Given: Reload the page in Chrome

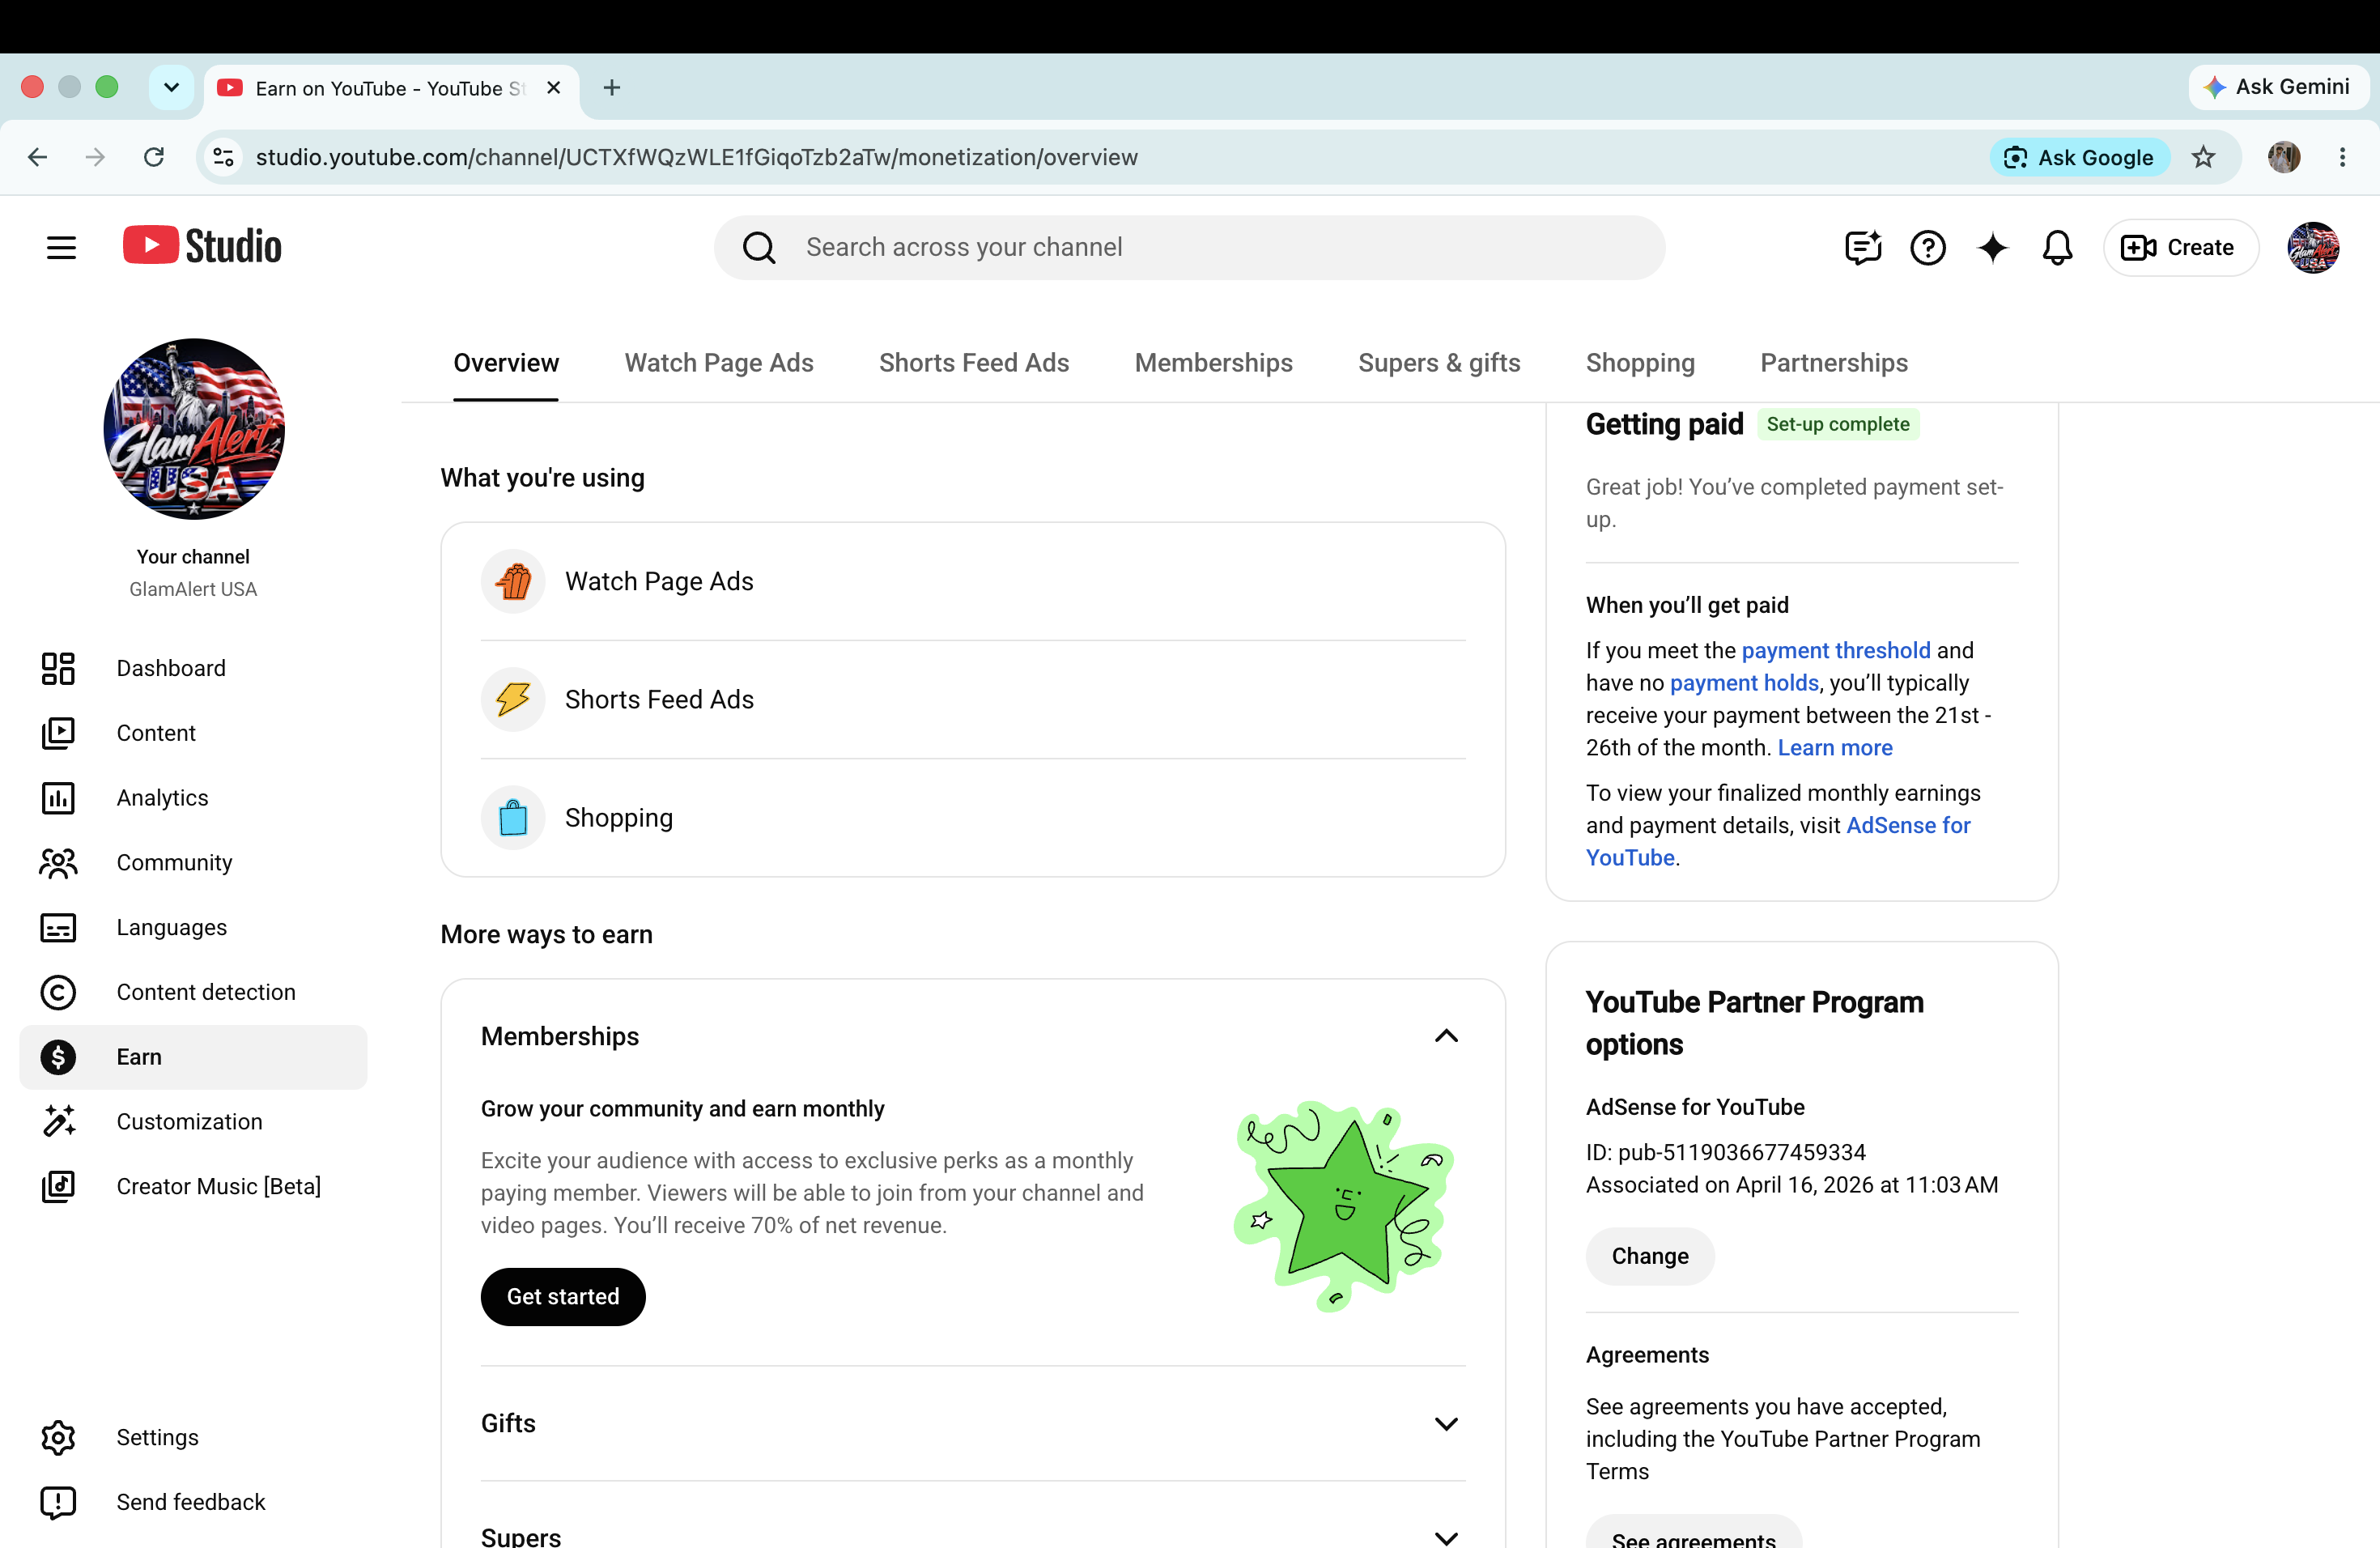Looking at the screenshot, I should pyautogui.click(x=154, y=157).
